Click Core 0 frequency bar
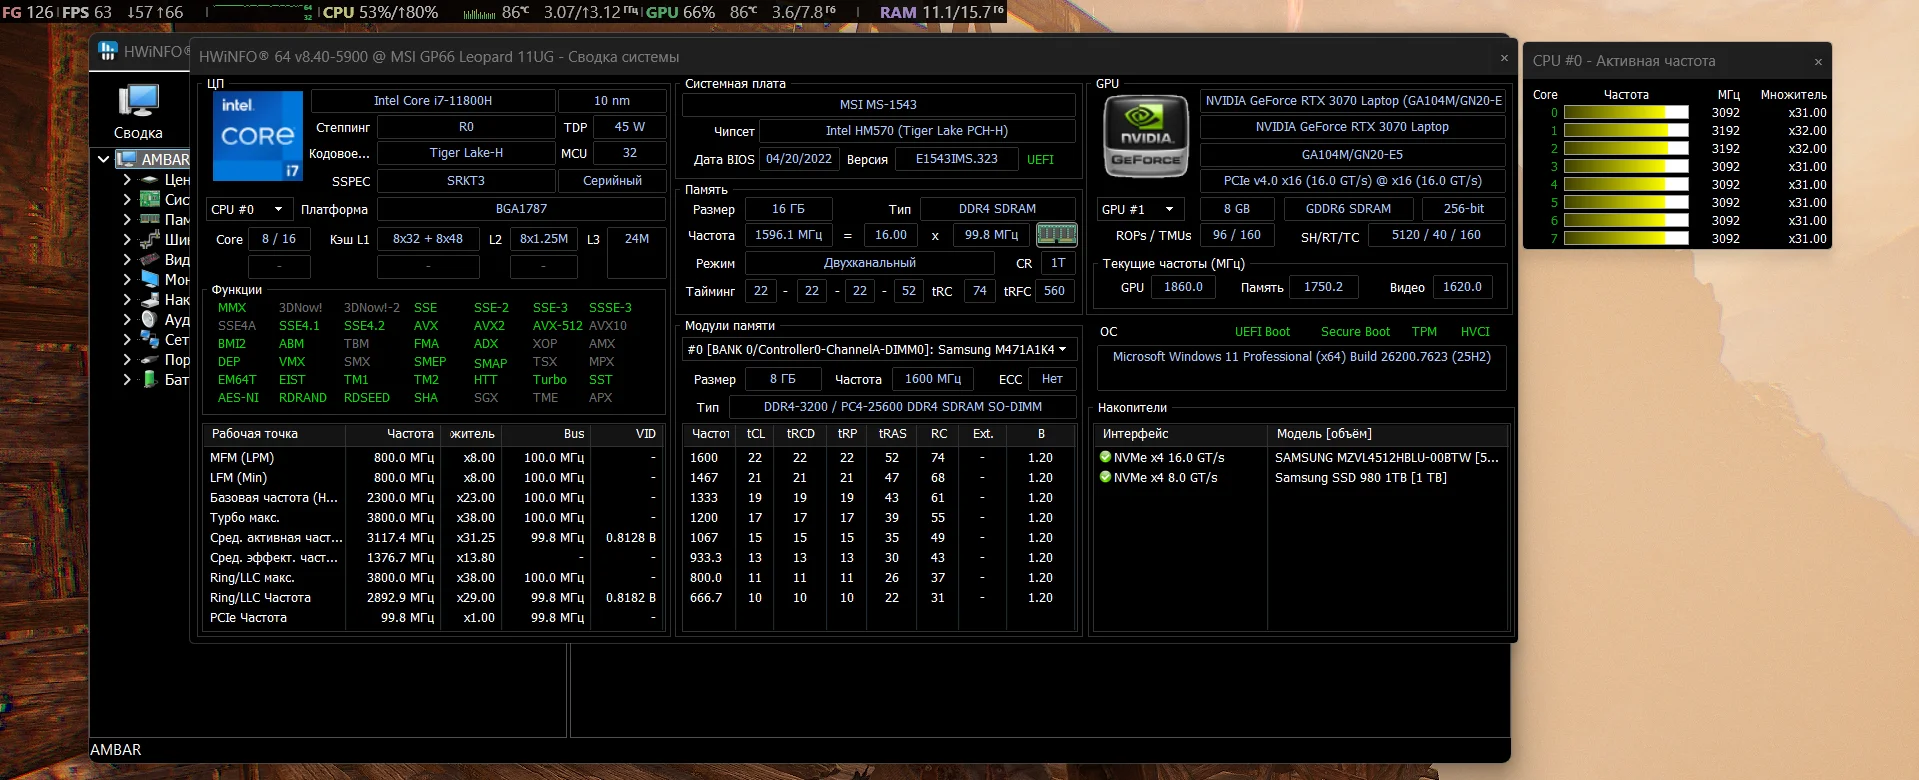The height and width of the screenshot is (780, 1919). [1625, 113]
